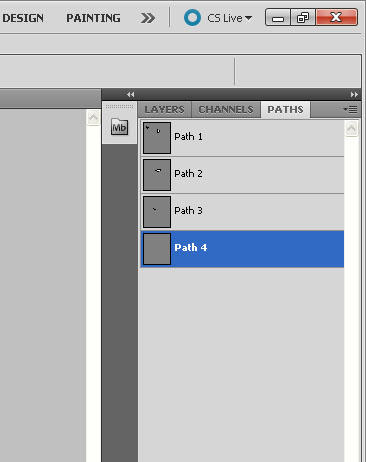Viewport: 366px width, 462px height.
Task: Click the Path 1 thumbnail
Action: [x=157, y=138]
